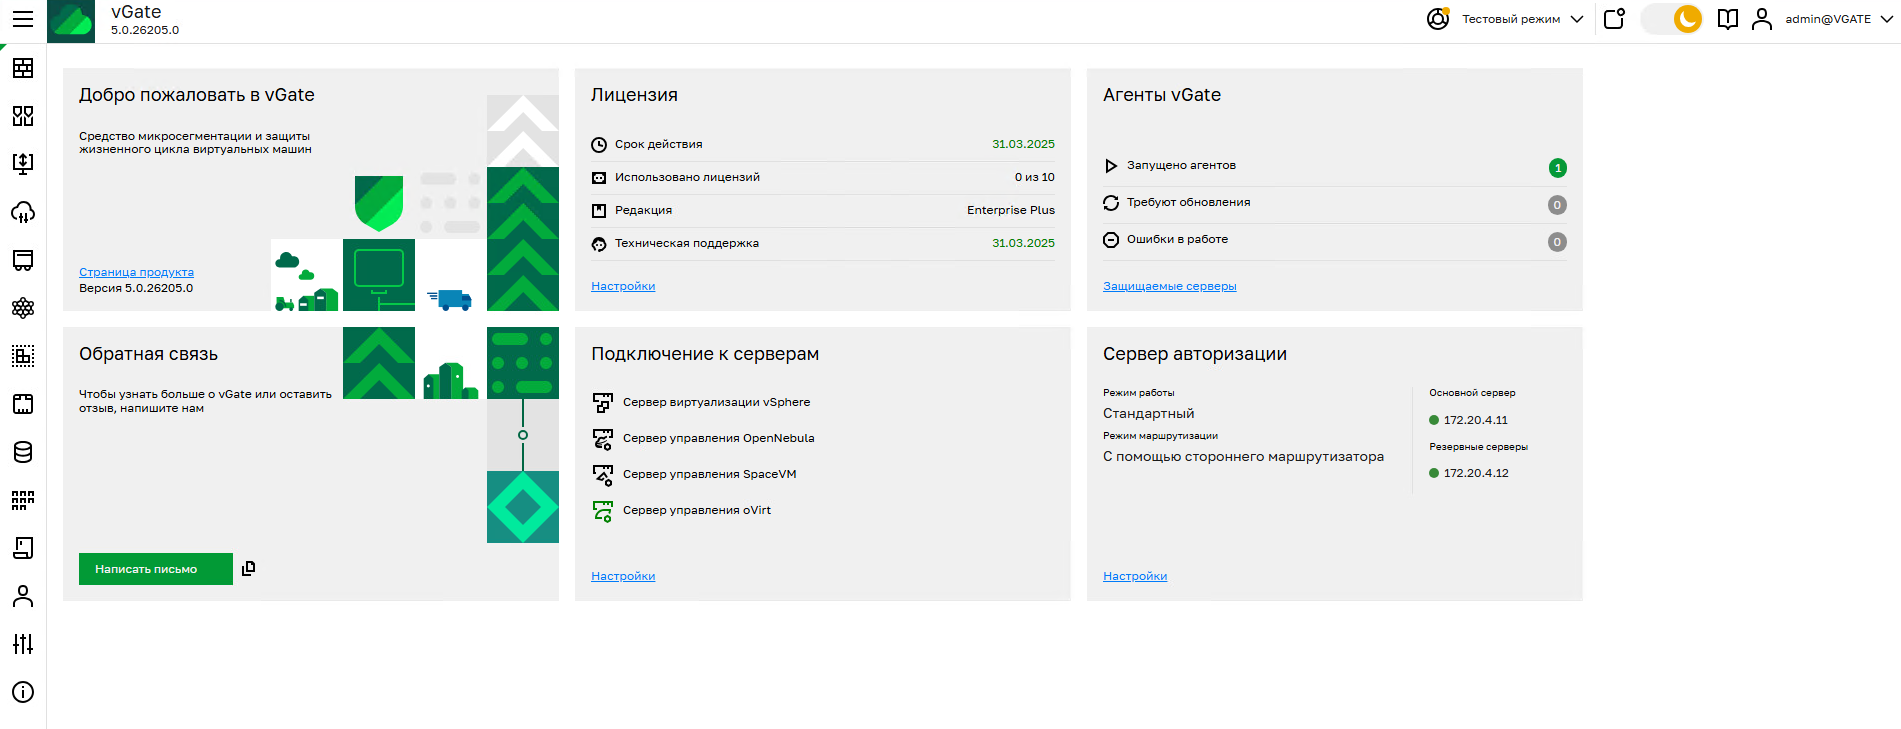Image resolution: width=1901 pixels, height=729 pixels.
Task: Open the user accounts sidebar icon
Action: click(23, 596)
